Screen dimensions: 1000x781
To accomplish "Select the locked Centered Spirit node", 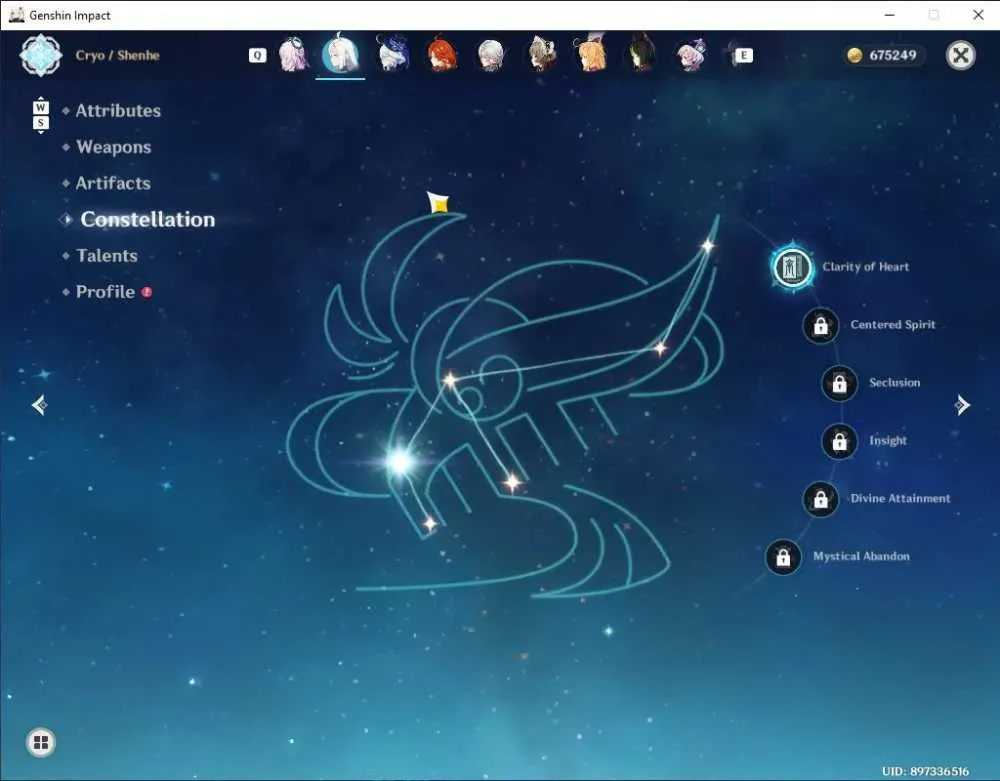I will (821, 325).
